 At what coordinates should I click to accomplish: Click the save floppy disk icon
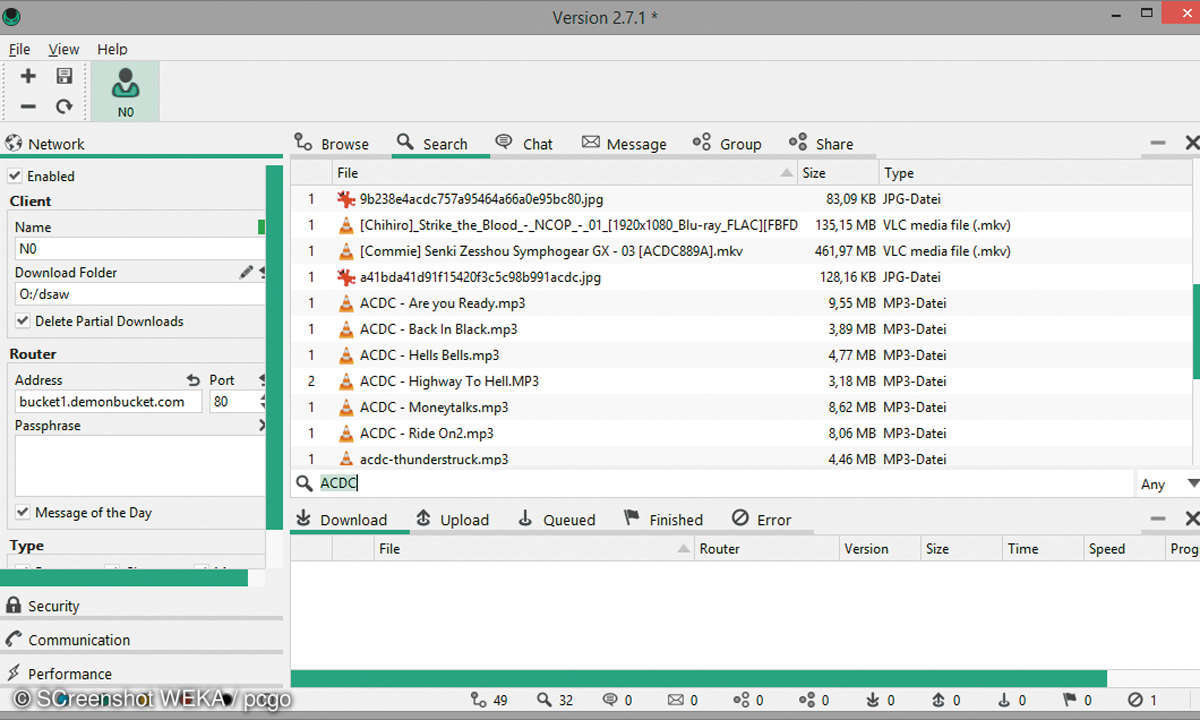point(64,76)
